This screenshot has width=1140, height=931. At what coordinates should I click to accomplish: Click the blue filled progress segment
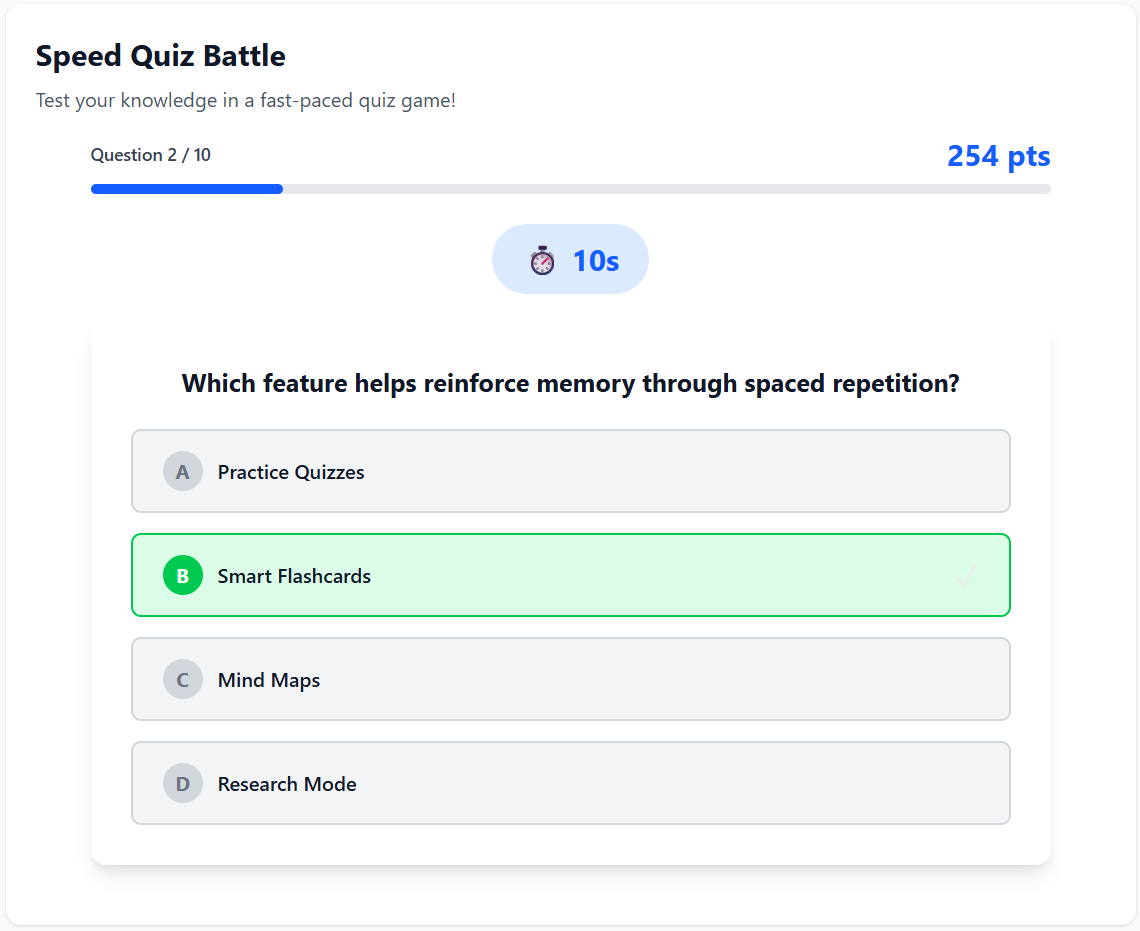(x=185, y=188)
